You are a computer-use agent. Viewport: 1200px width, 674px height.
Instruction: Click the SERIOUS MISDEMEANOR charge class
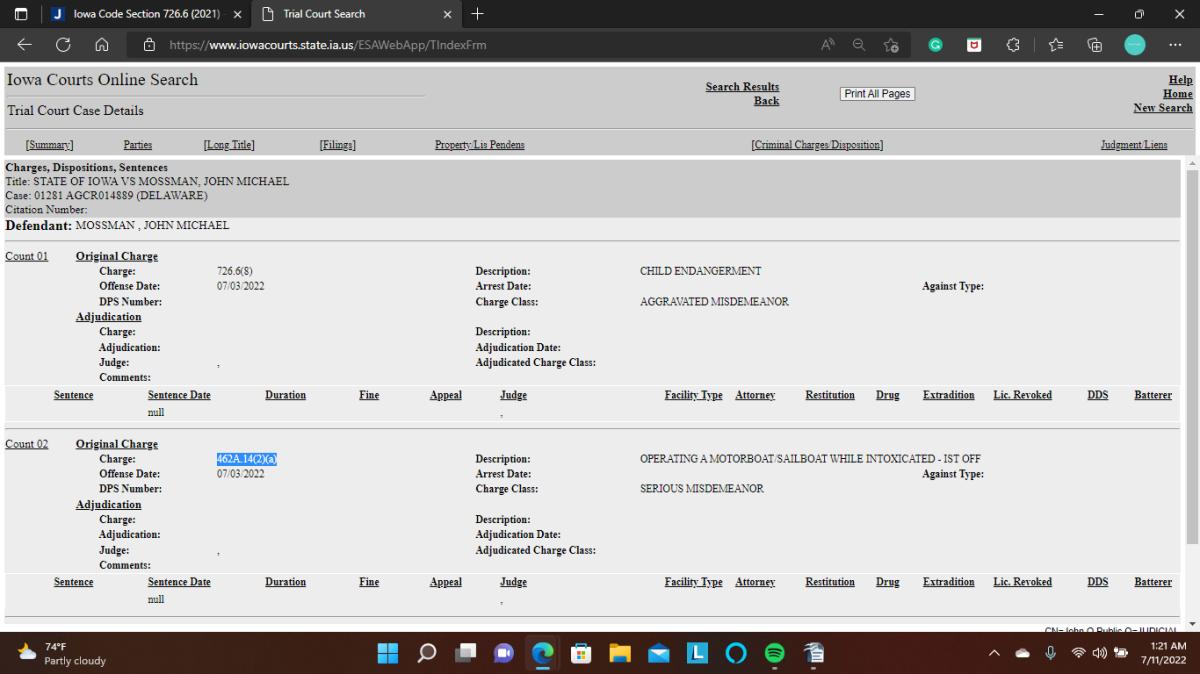pyautogui.click(x=702, y=489)
